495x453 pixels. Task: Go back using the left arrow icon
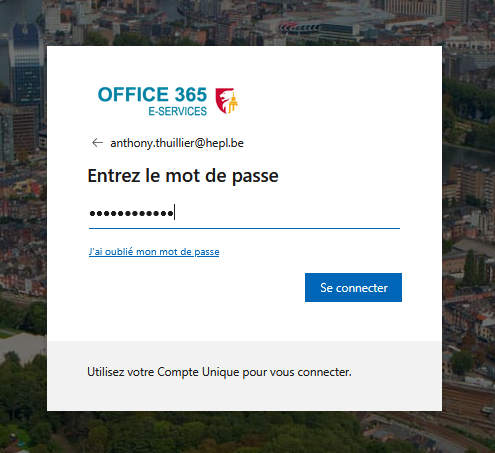pos(97,143)
